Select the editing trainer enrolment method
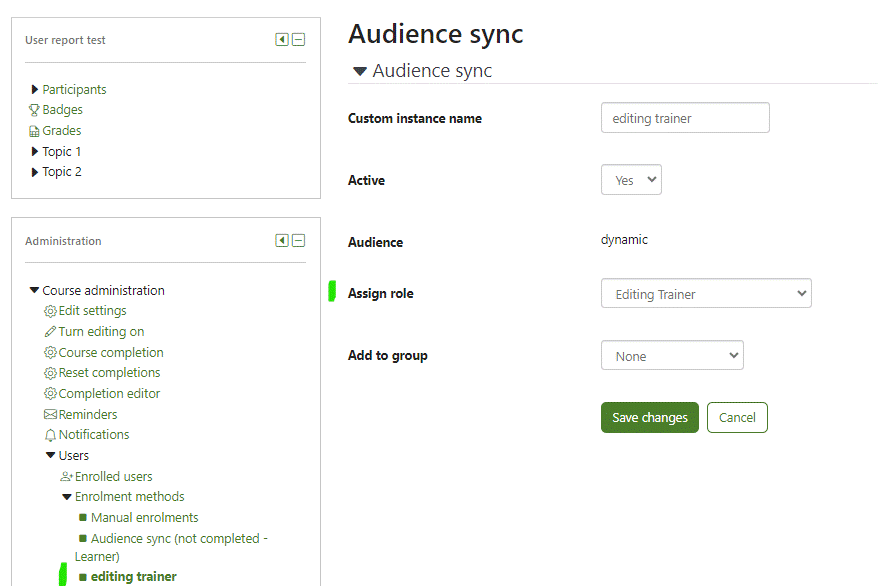The image size is (878, 588). (x=134, y=577)
